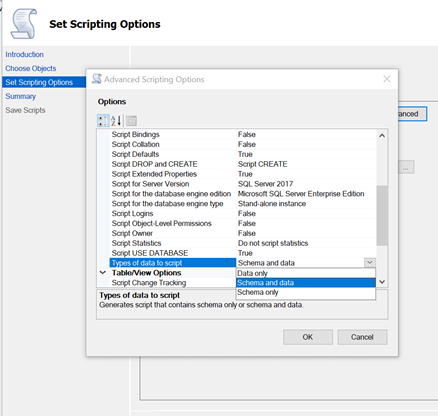
Task: Select Script for the database engine type
Action: [243, 204]
